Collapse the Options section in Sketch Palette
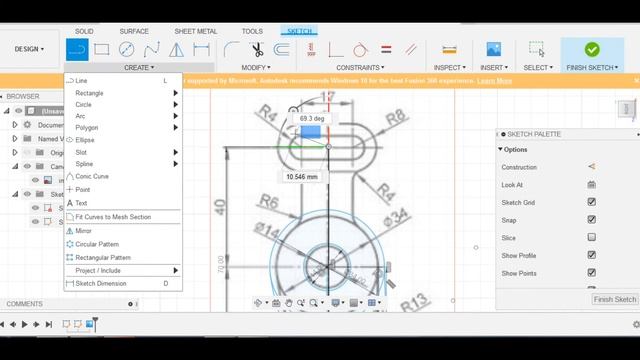This screenshot has height=360, width=640. [x=500, y=149]
